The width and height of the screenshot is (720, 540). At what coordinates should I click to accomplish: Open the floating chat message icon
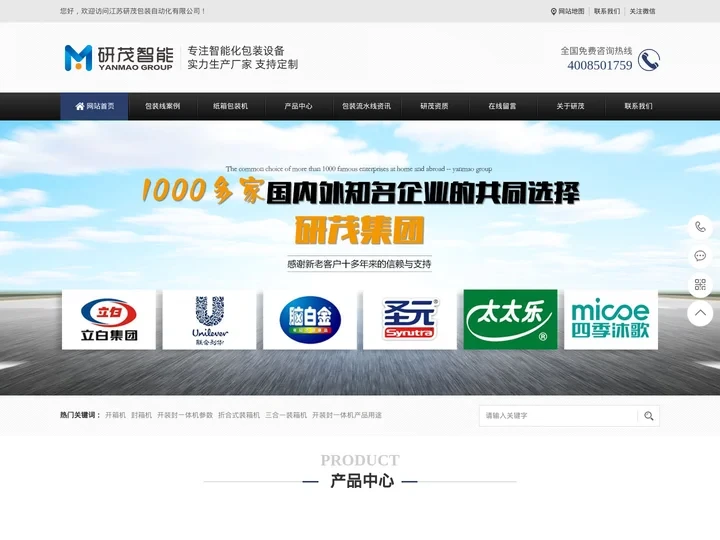(x=700, y=256)
